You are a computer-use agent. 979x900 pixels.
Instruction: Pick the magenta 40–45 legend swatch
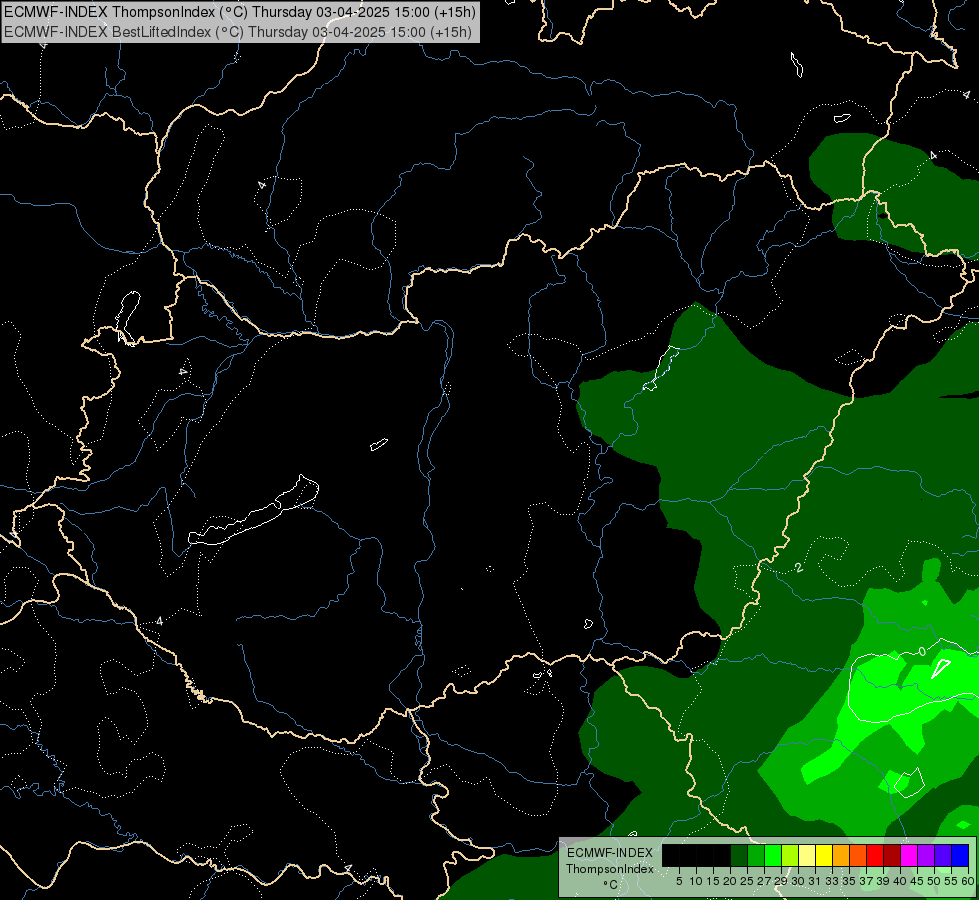pos(909,855)
